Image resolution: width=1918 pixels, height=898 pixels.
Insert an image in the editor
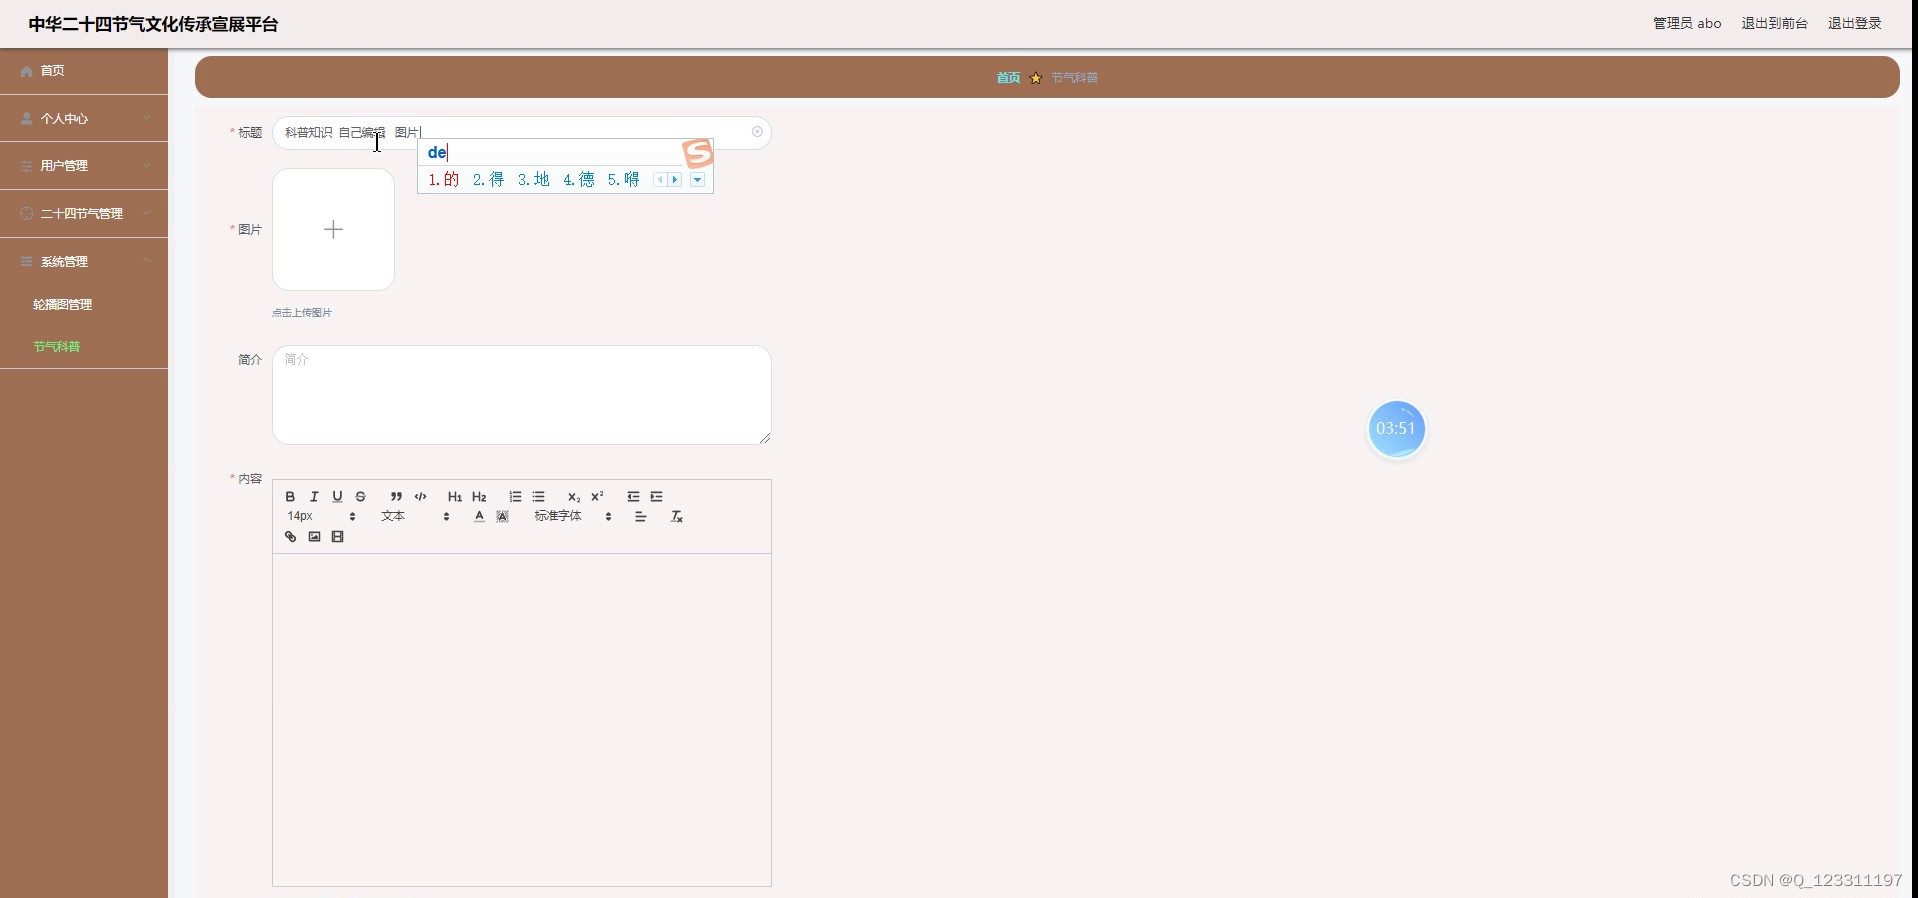click(314, 537)
